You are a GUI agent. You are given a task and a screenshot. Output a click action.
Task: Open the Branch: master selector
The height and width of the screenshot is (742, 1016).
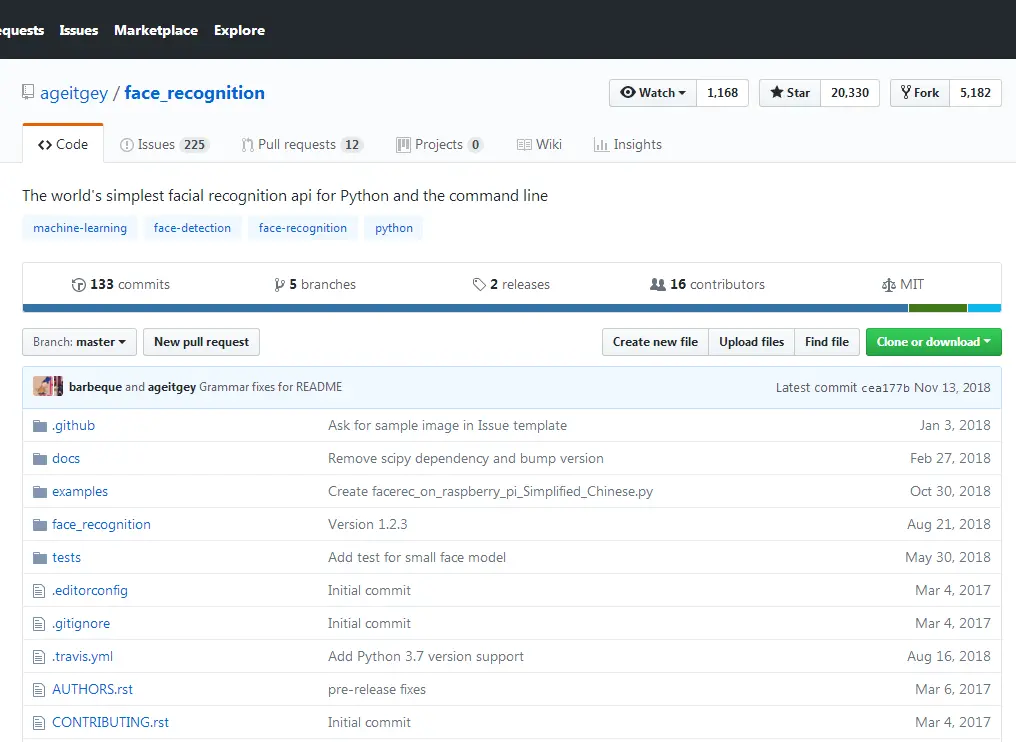(79, 342)
